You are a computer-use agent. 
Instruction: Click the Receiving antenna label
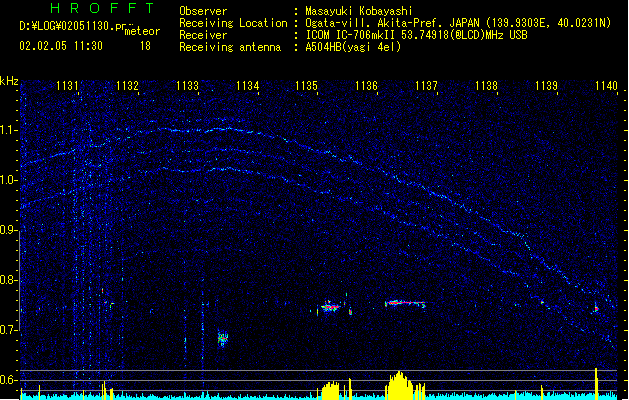pos(230,47)
